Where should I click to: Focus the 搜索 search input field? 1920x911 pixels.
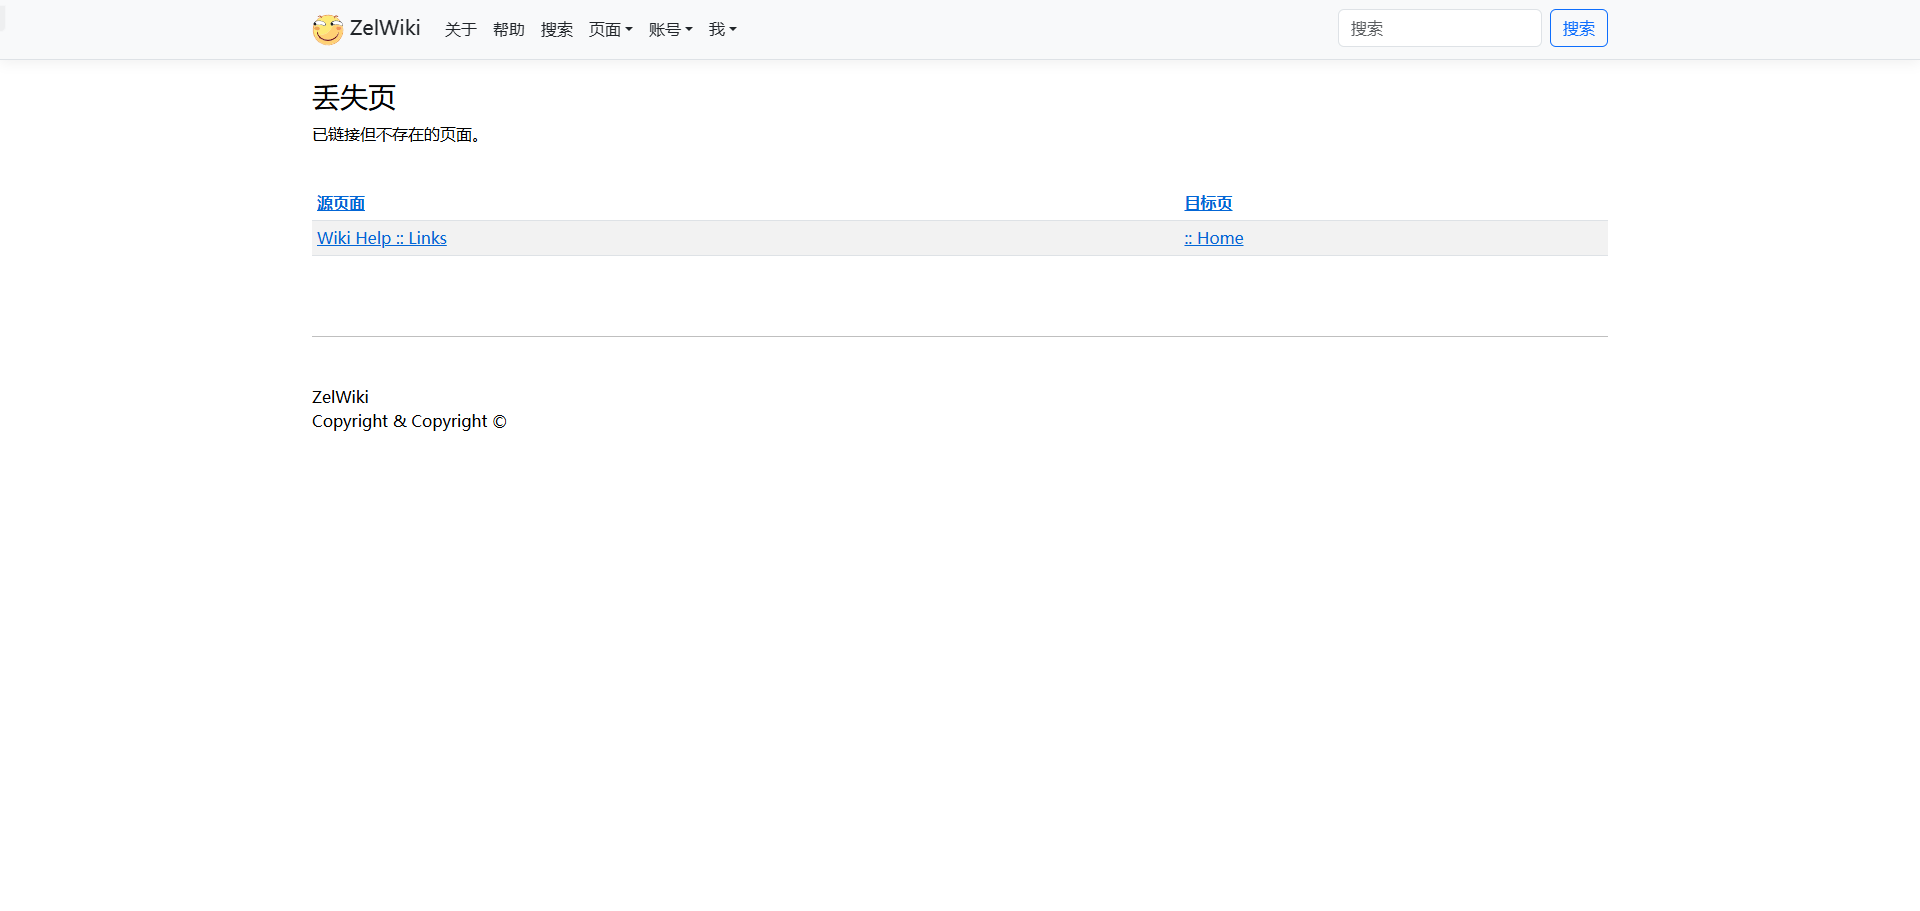click(1438, 28)
